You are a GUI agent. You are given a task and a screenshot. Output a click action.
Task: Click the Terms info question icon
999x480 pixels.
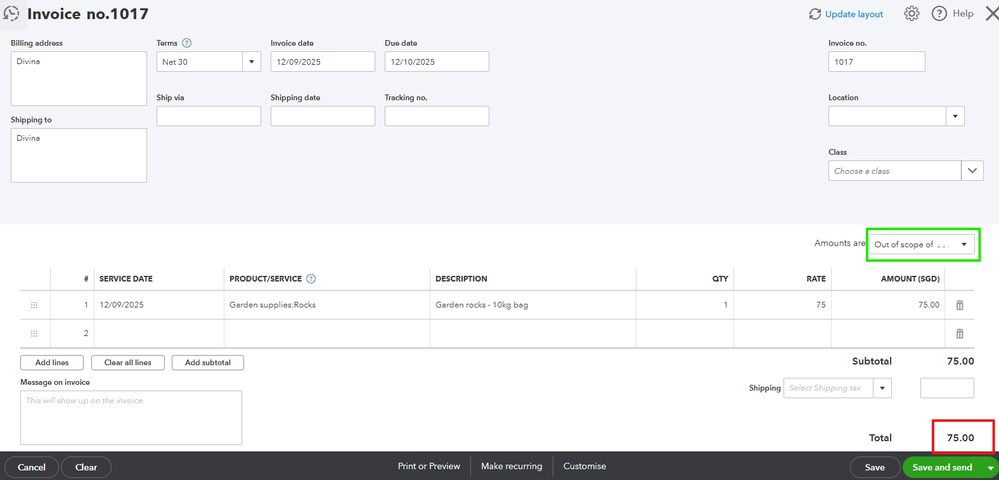pyautogui.click(x=187, y=43)
